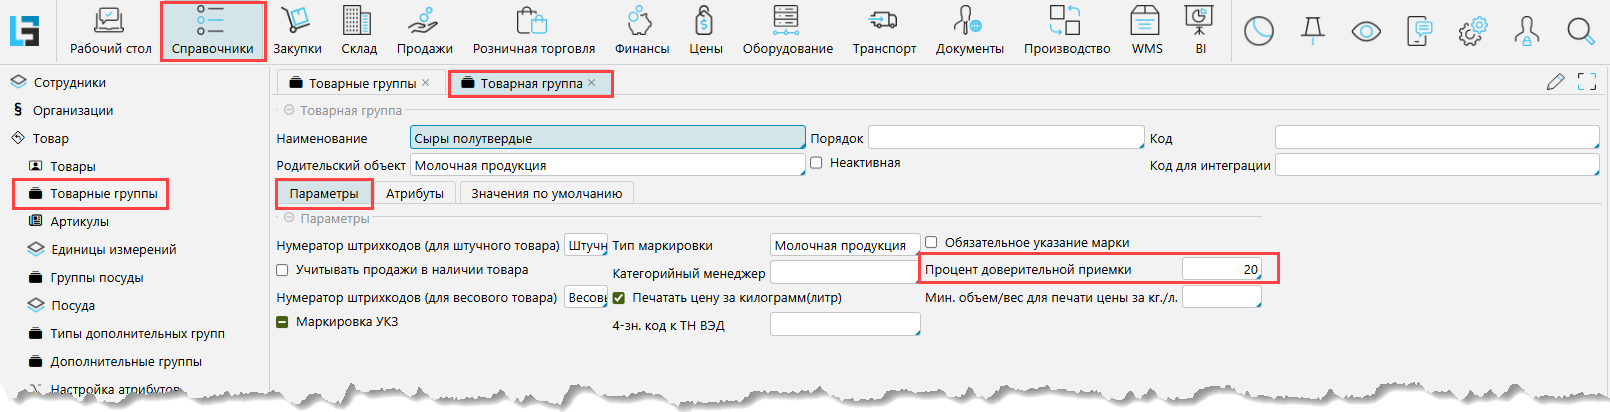Click the pencil edit icon

tap(1555, 82)
